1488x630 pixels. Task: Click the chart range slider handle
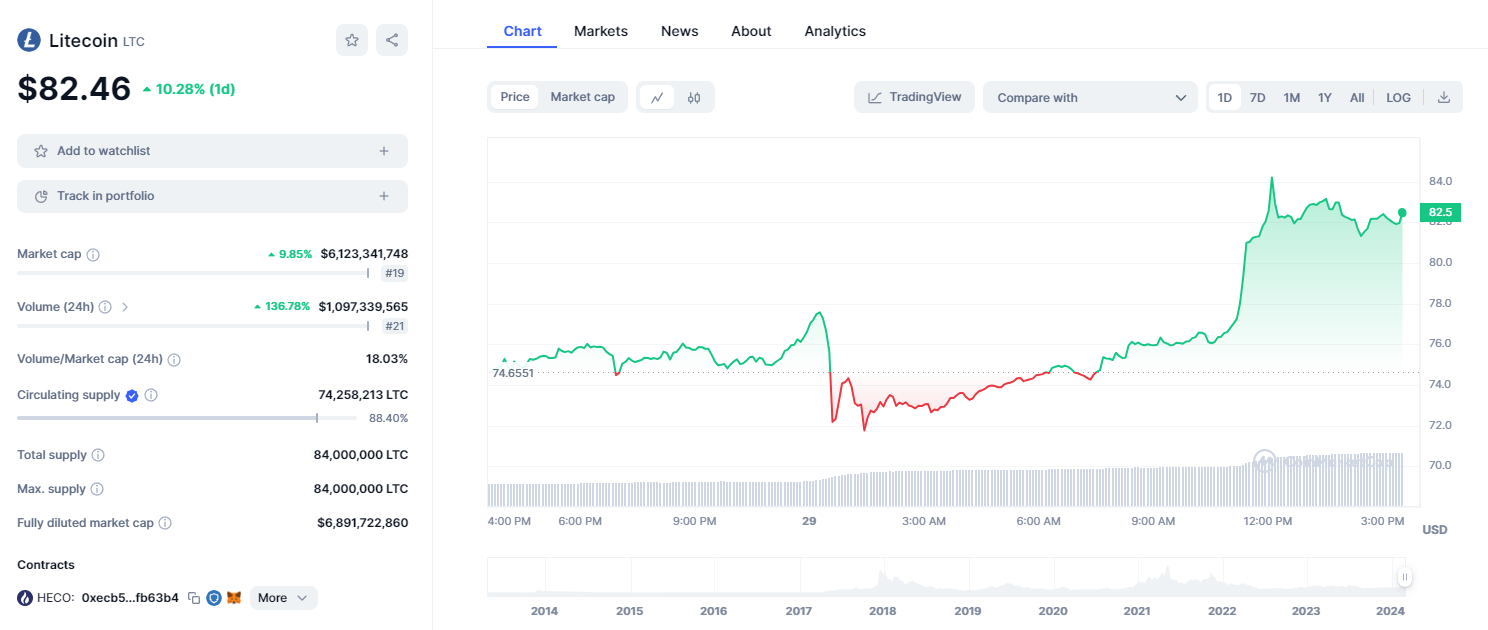[1405, 577]
